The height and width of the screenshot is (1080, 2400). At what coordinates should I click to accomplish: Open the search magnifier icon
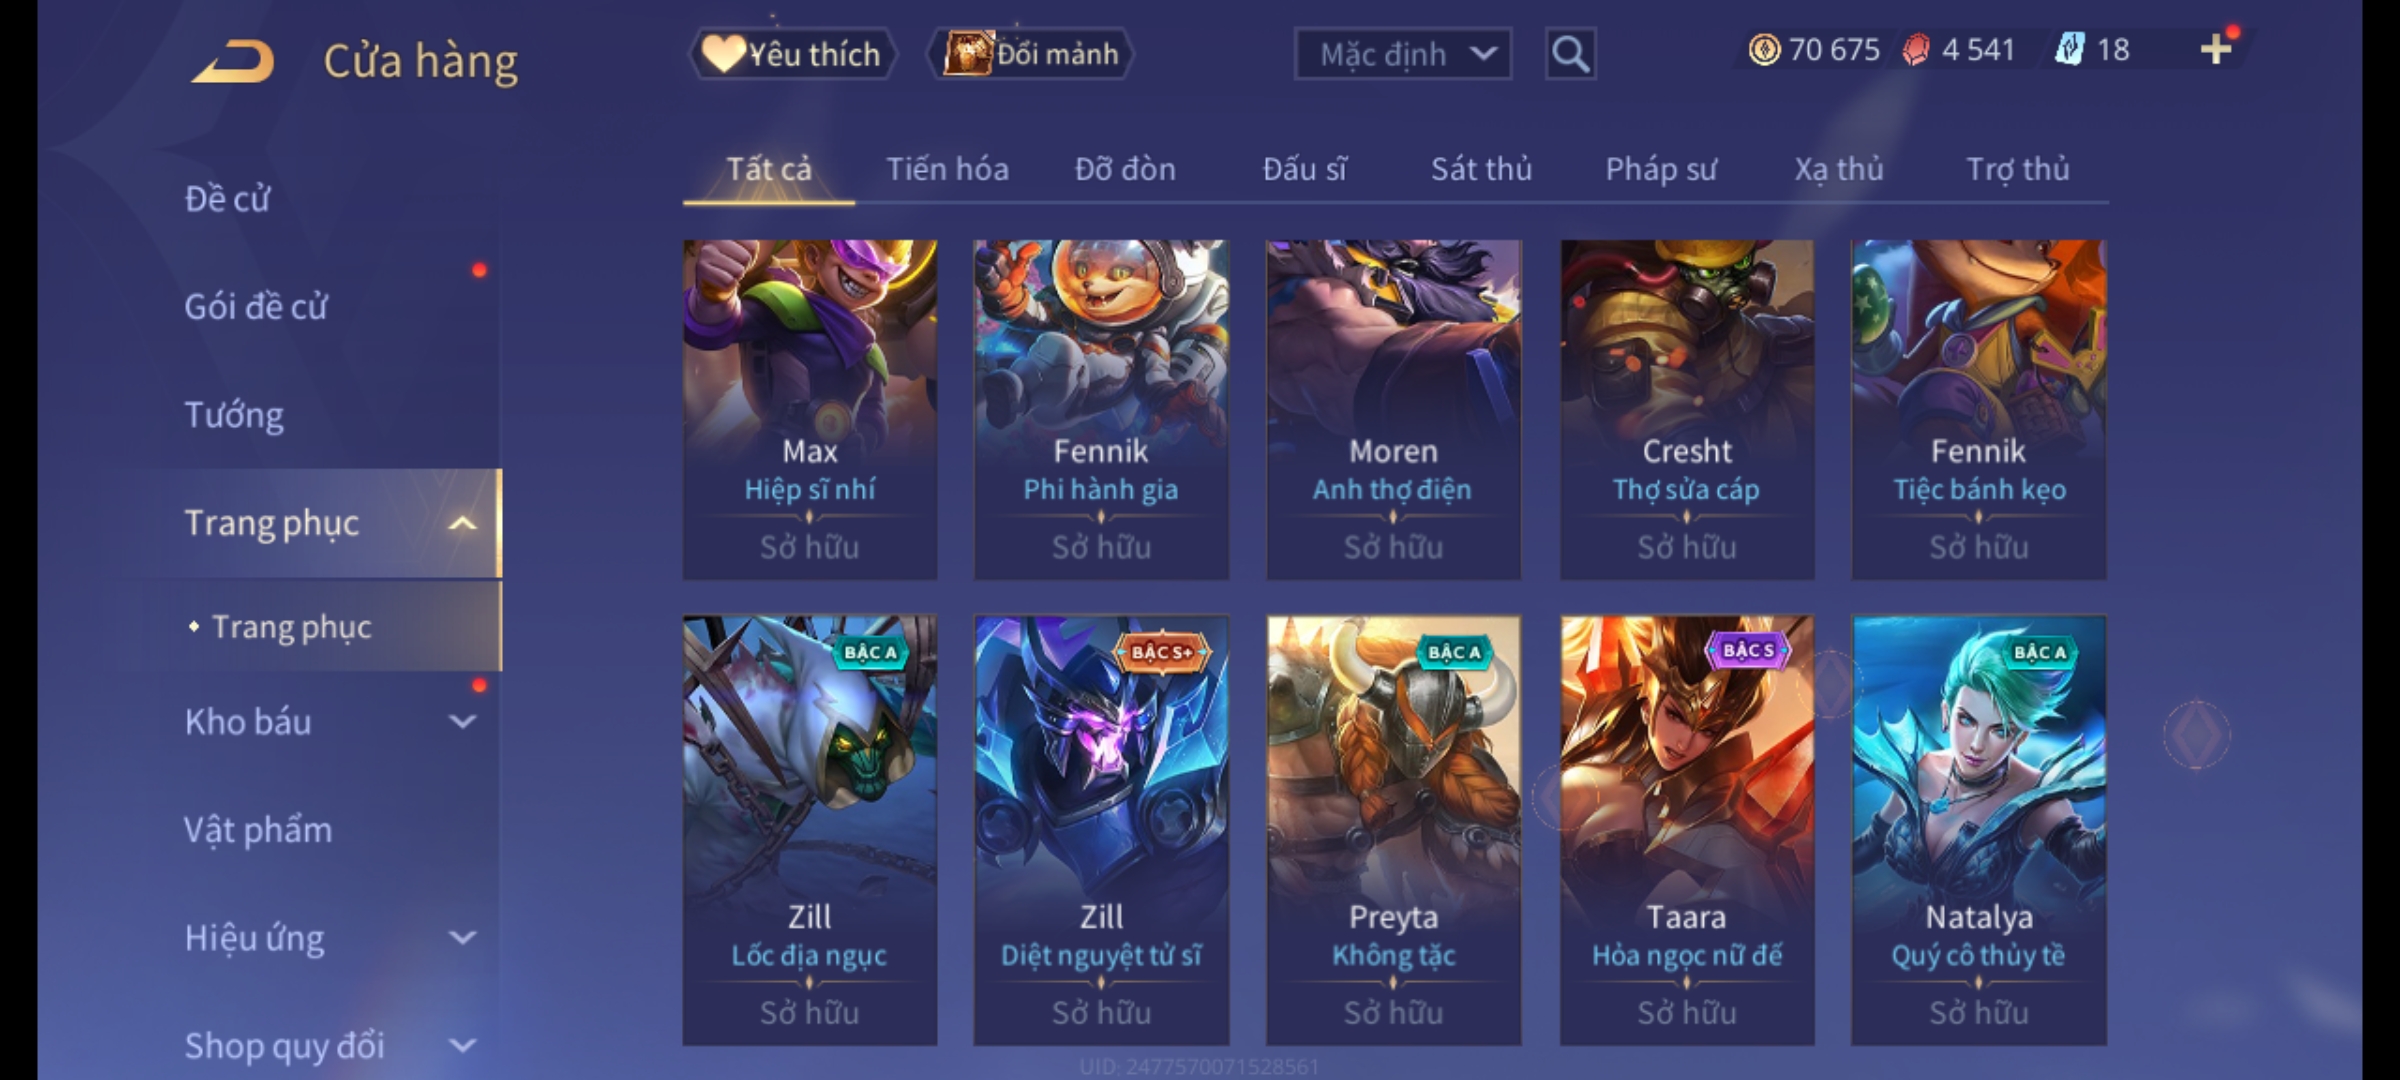pyautogui.click(x=1570, y=54)
